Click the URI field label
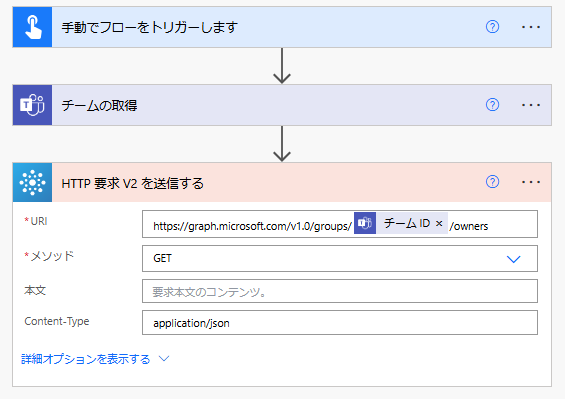This screenshot has height=399, width=565. (x=39, y=221)
